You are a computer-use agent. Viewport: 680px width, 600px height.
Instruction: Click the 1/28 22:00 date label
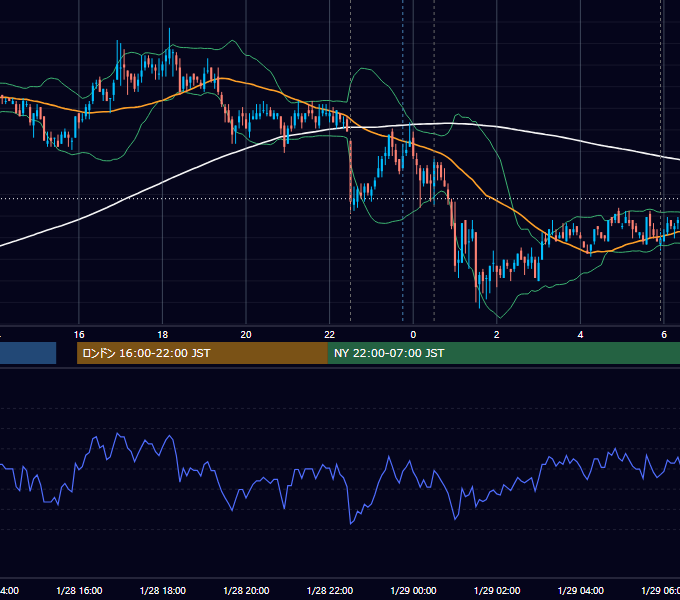330,590
